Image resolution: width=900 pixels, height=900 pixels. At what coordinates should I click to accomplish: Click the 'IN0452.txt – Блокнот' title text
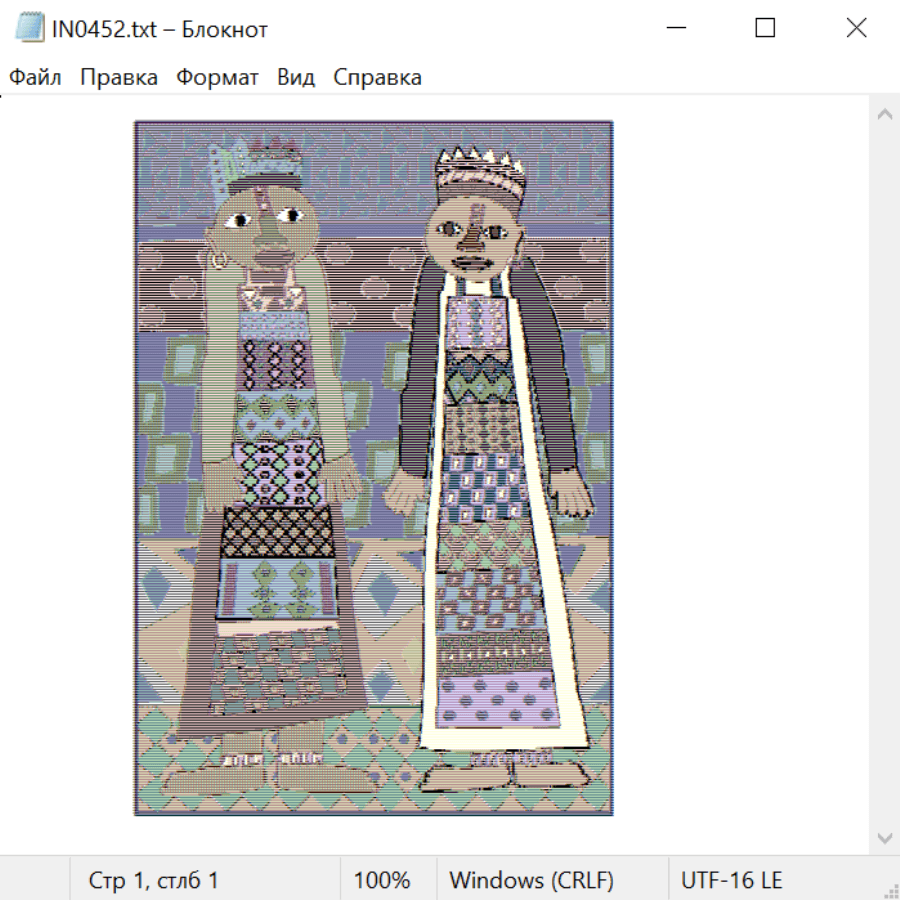pos(160,29)
